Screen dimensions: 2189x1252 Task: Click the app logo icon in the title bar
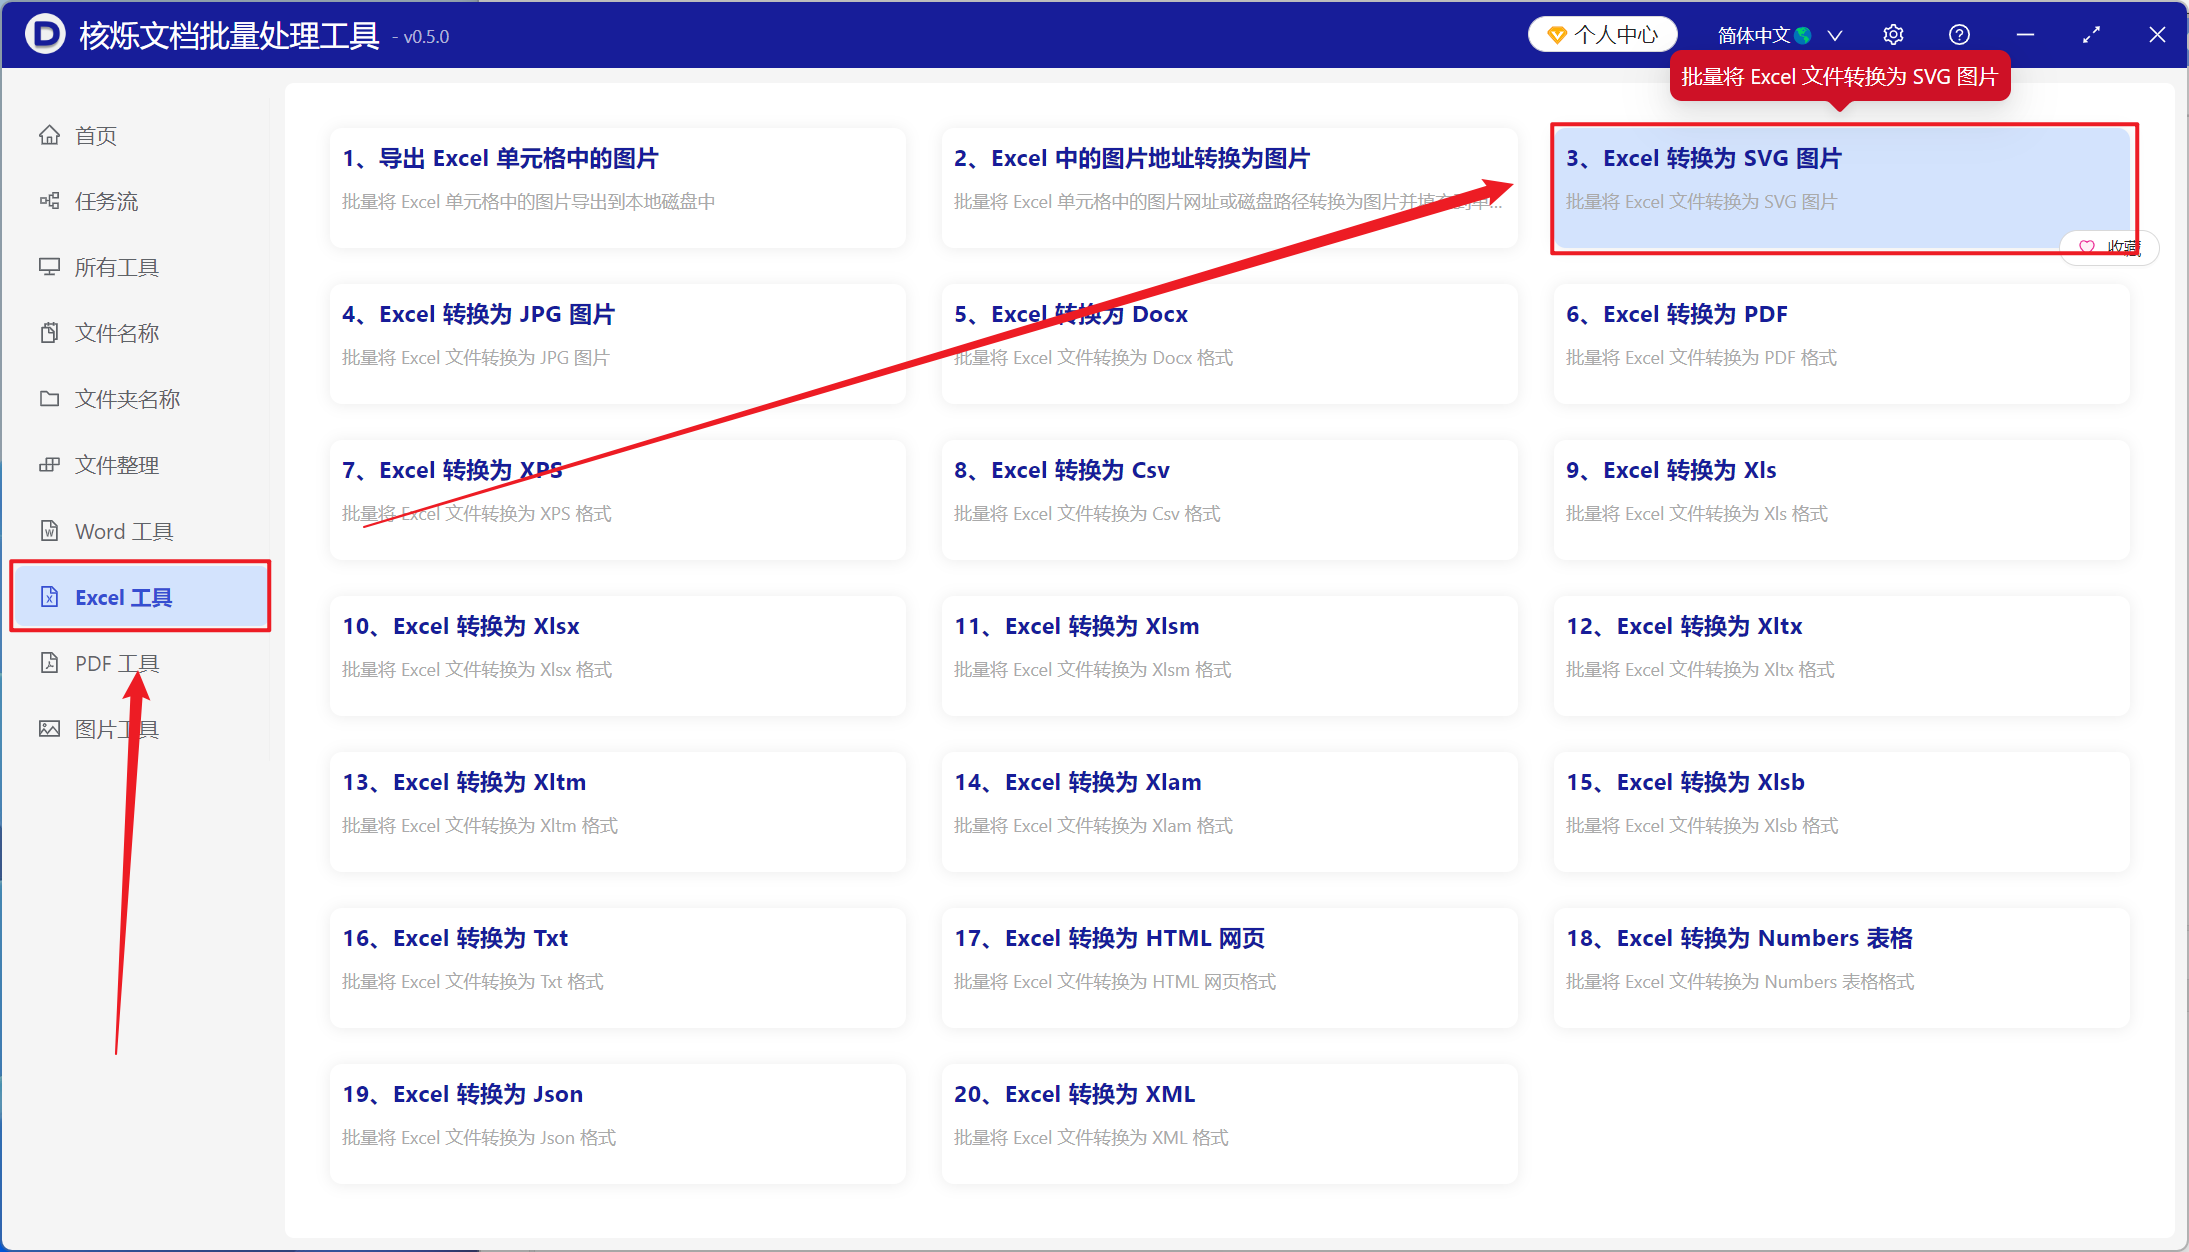click(45, 35)
